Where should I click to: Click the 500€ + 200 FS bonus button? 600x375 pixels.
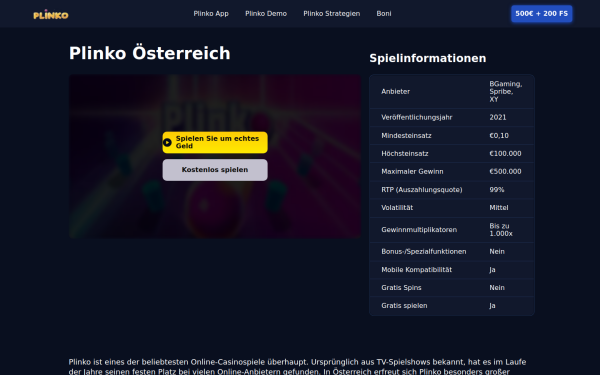click(541, 14)
